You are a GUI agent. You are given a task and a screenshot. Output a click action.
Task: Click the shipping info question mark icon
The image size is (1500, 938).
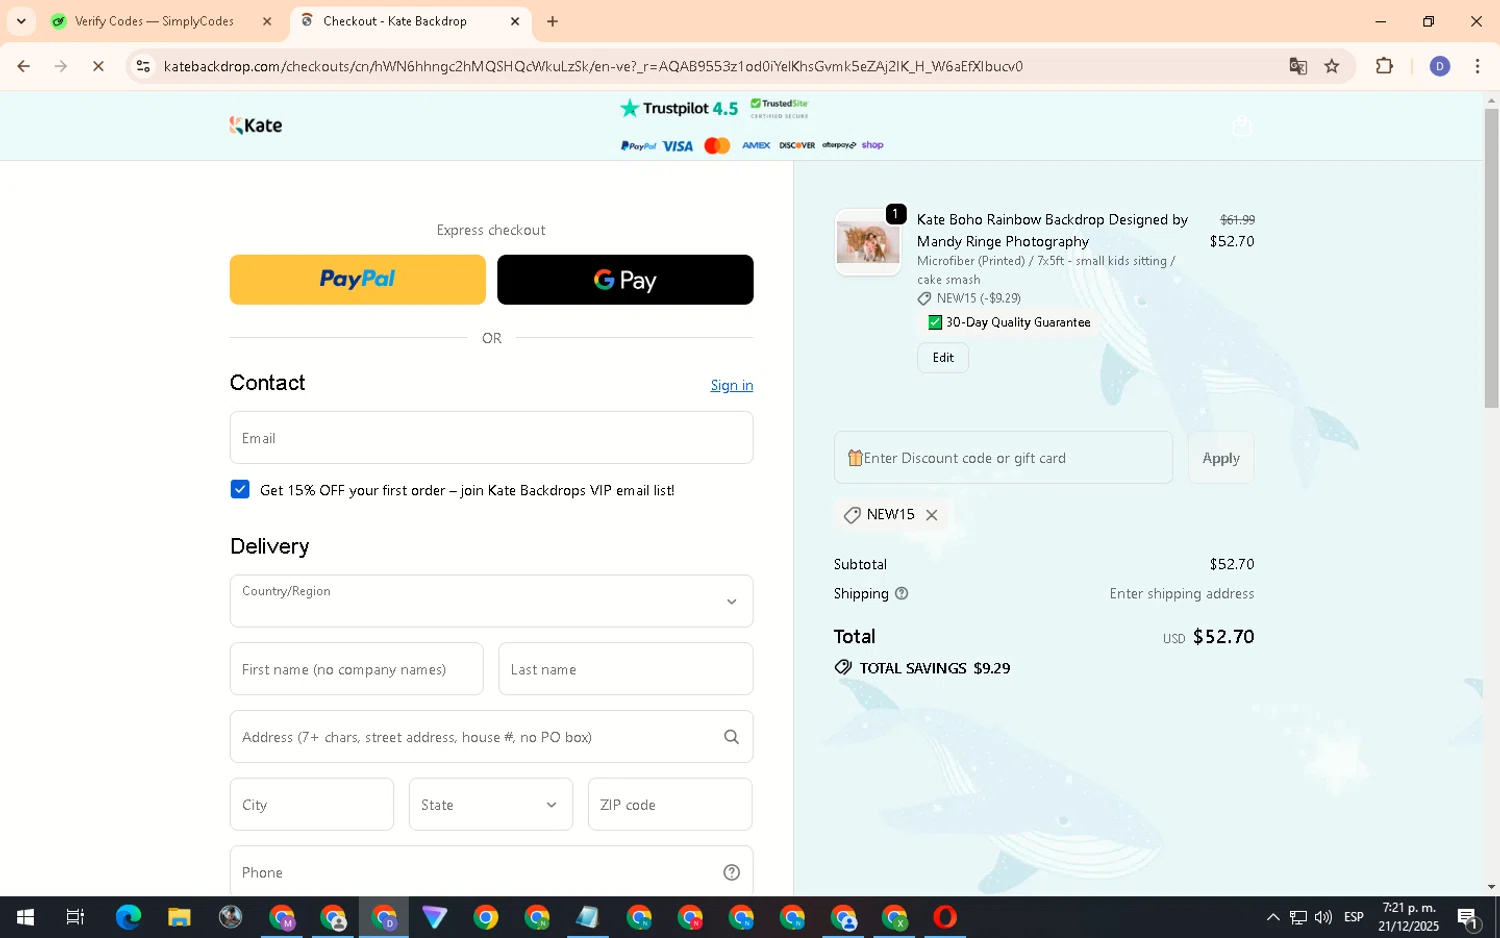[901, 593]
